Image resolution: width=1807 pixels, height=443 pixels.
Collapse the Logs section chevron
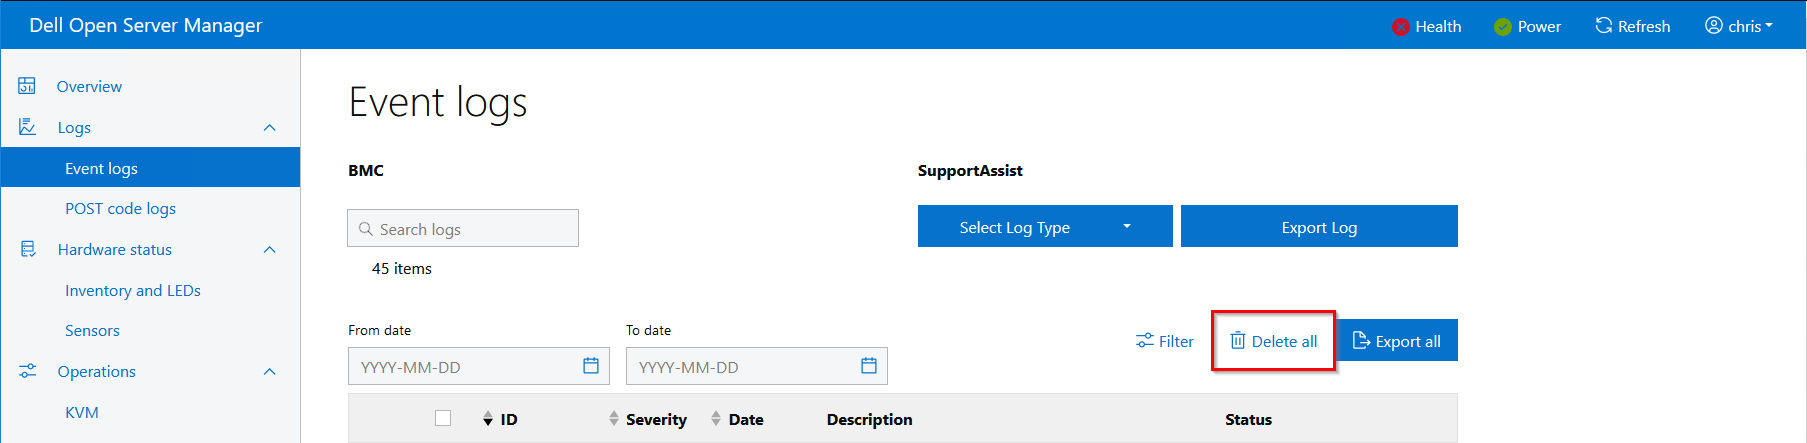coord(269,128)
